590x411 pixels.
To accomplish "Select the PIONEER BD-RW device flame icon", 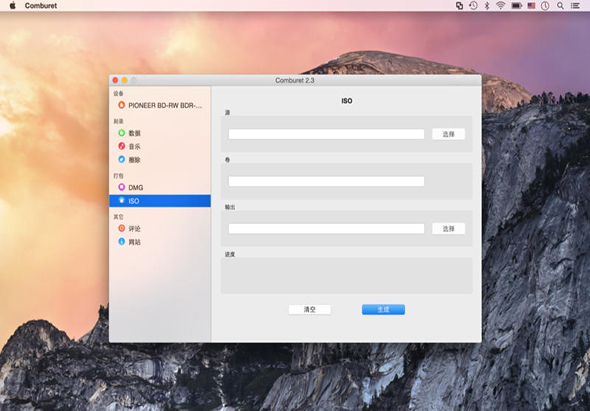I will [121, 105].
